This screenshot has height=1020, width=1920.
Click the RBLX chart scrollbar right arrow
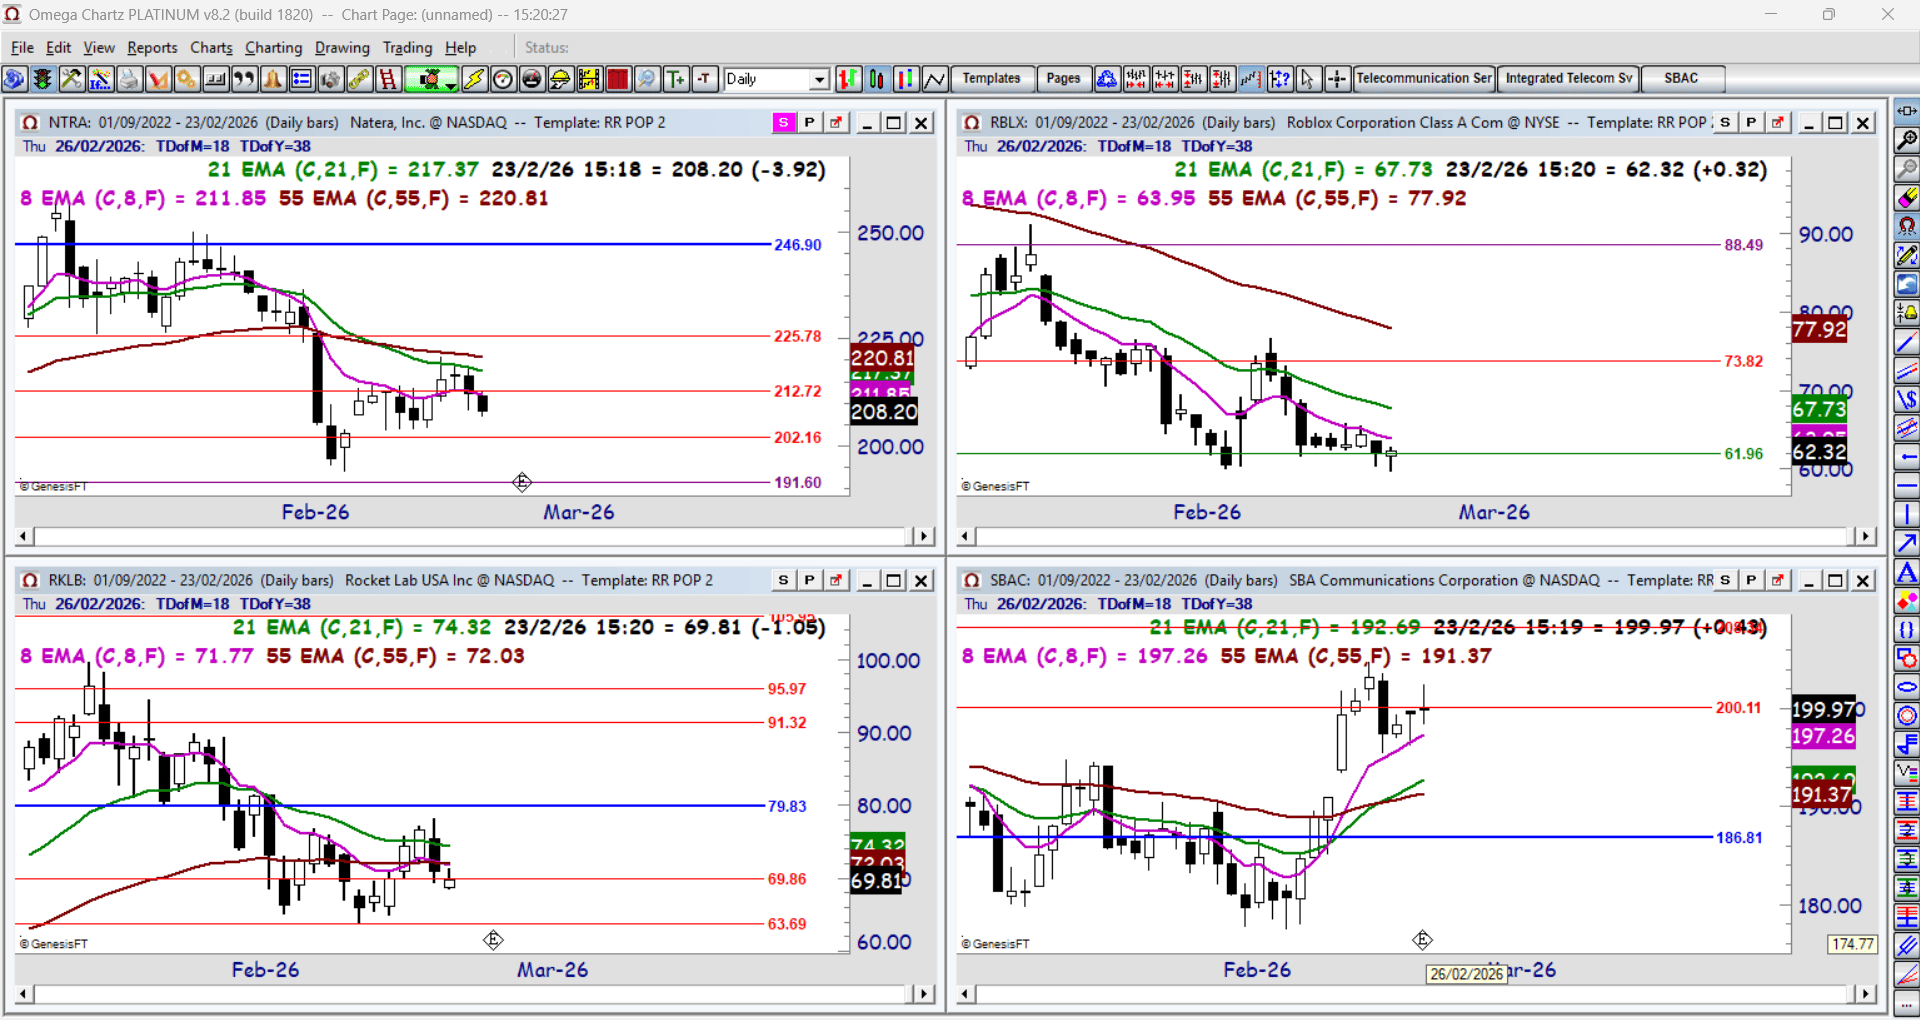tap(1865, 536)
